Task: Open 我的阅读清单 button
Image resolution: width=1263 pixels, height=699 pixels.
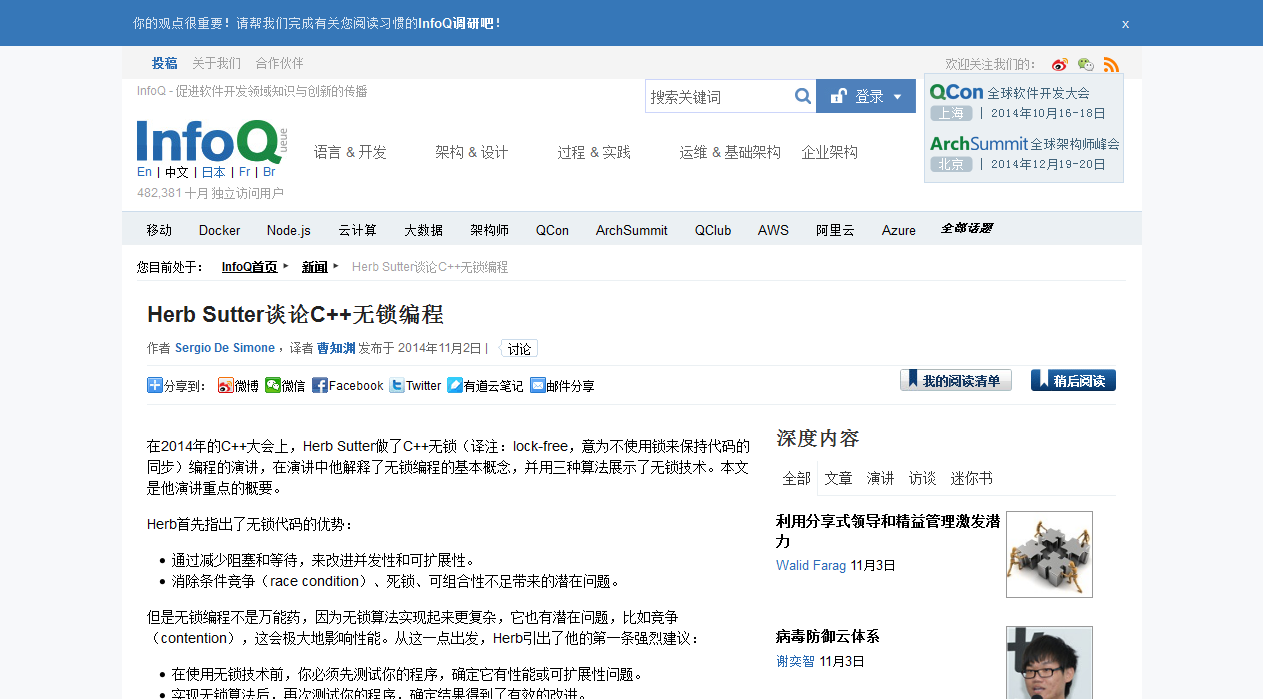Action: pyautogui.click(x=956, y=380)
